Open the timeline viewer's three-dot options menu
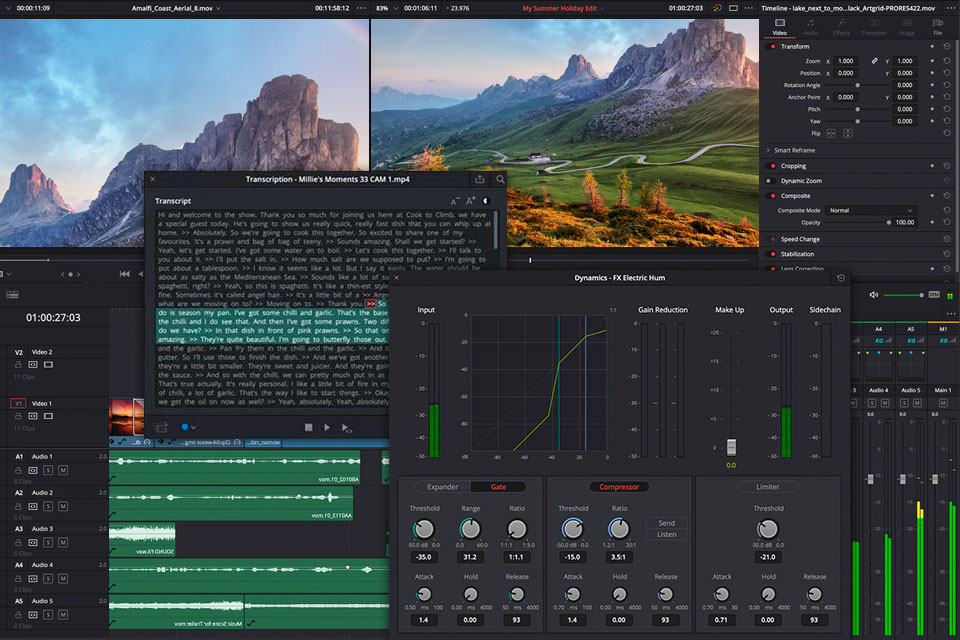Image resolution: width=960 pixels, height=640 pixels. [749, 8]
